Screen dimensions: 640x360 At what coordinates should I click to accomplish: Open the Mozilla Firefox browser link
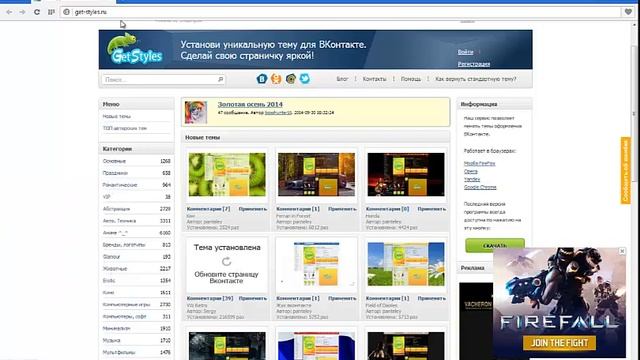point(479,163)
